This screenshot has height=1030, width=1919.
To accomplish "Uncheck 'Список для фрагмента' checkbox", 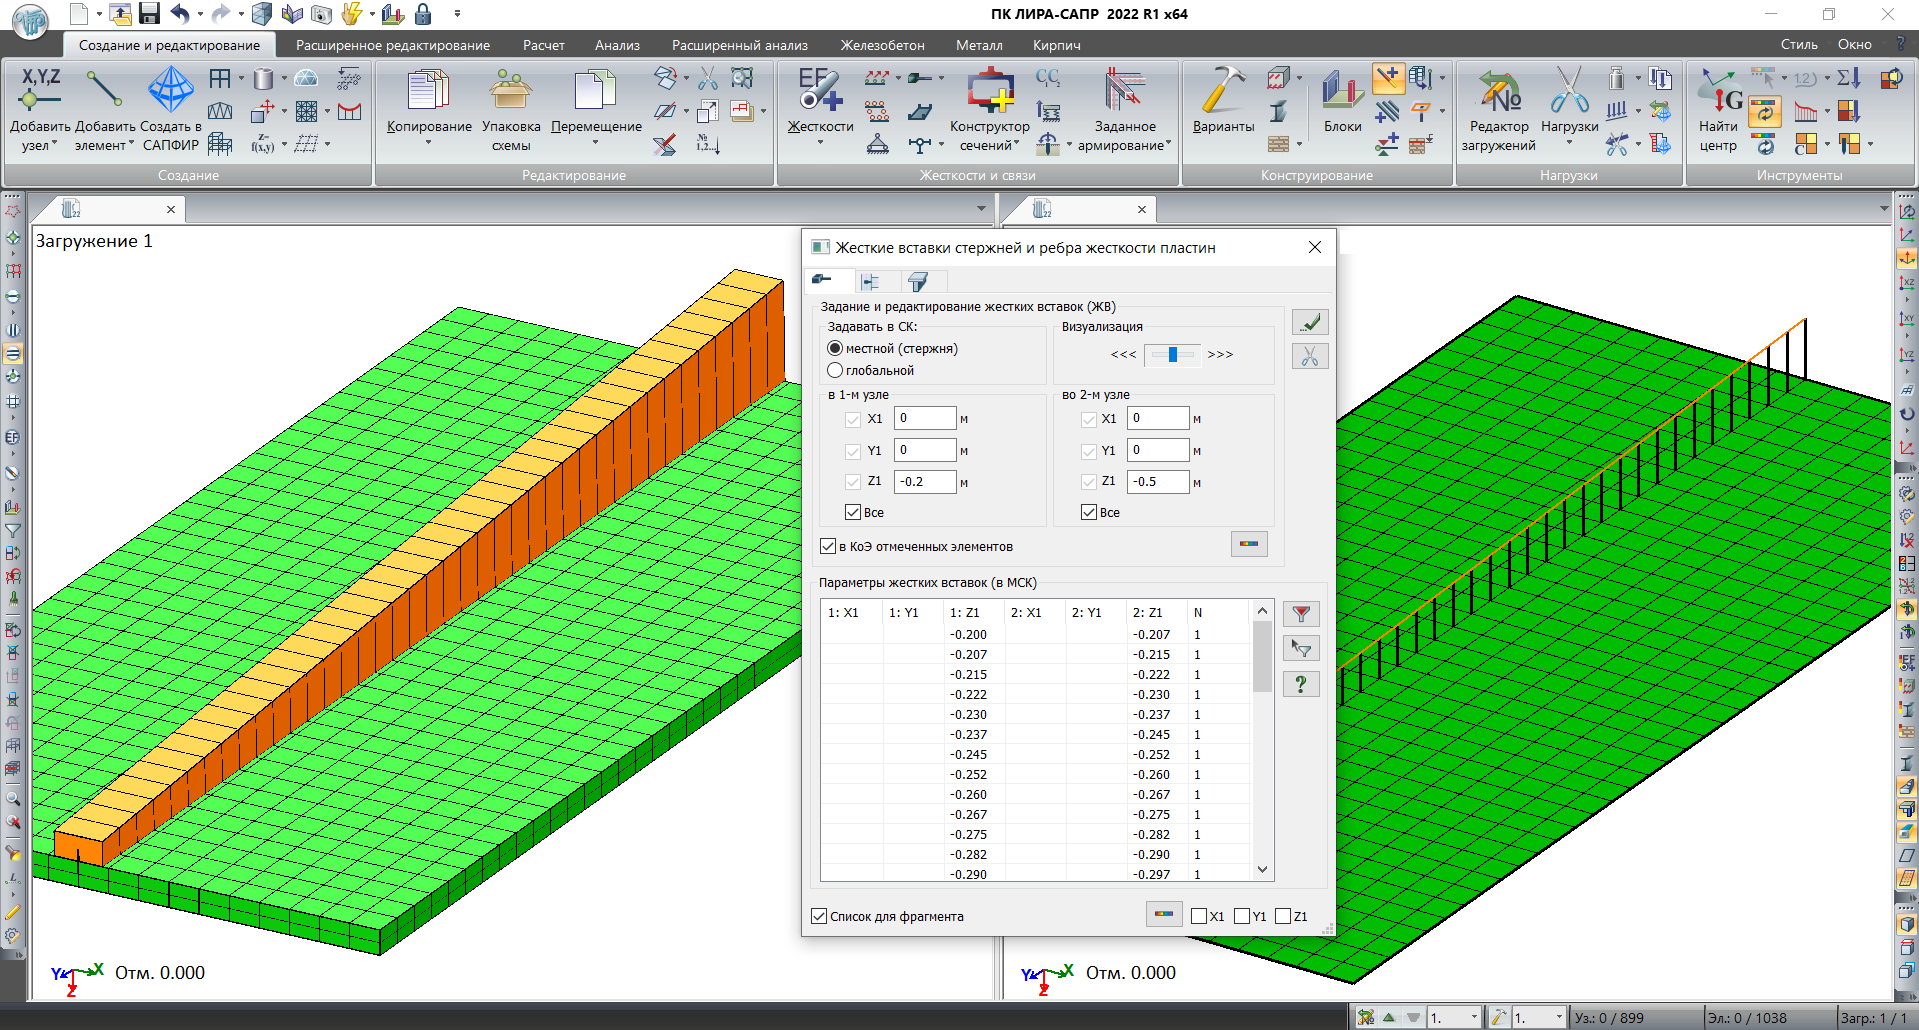I will pyautogui.click(x=819, y=917).
